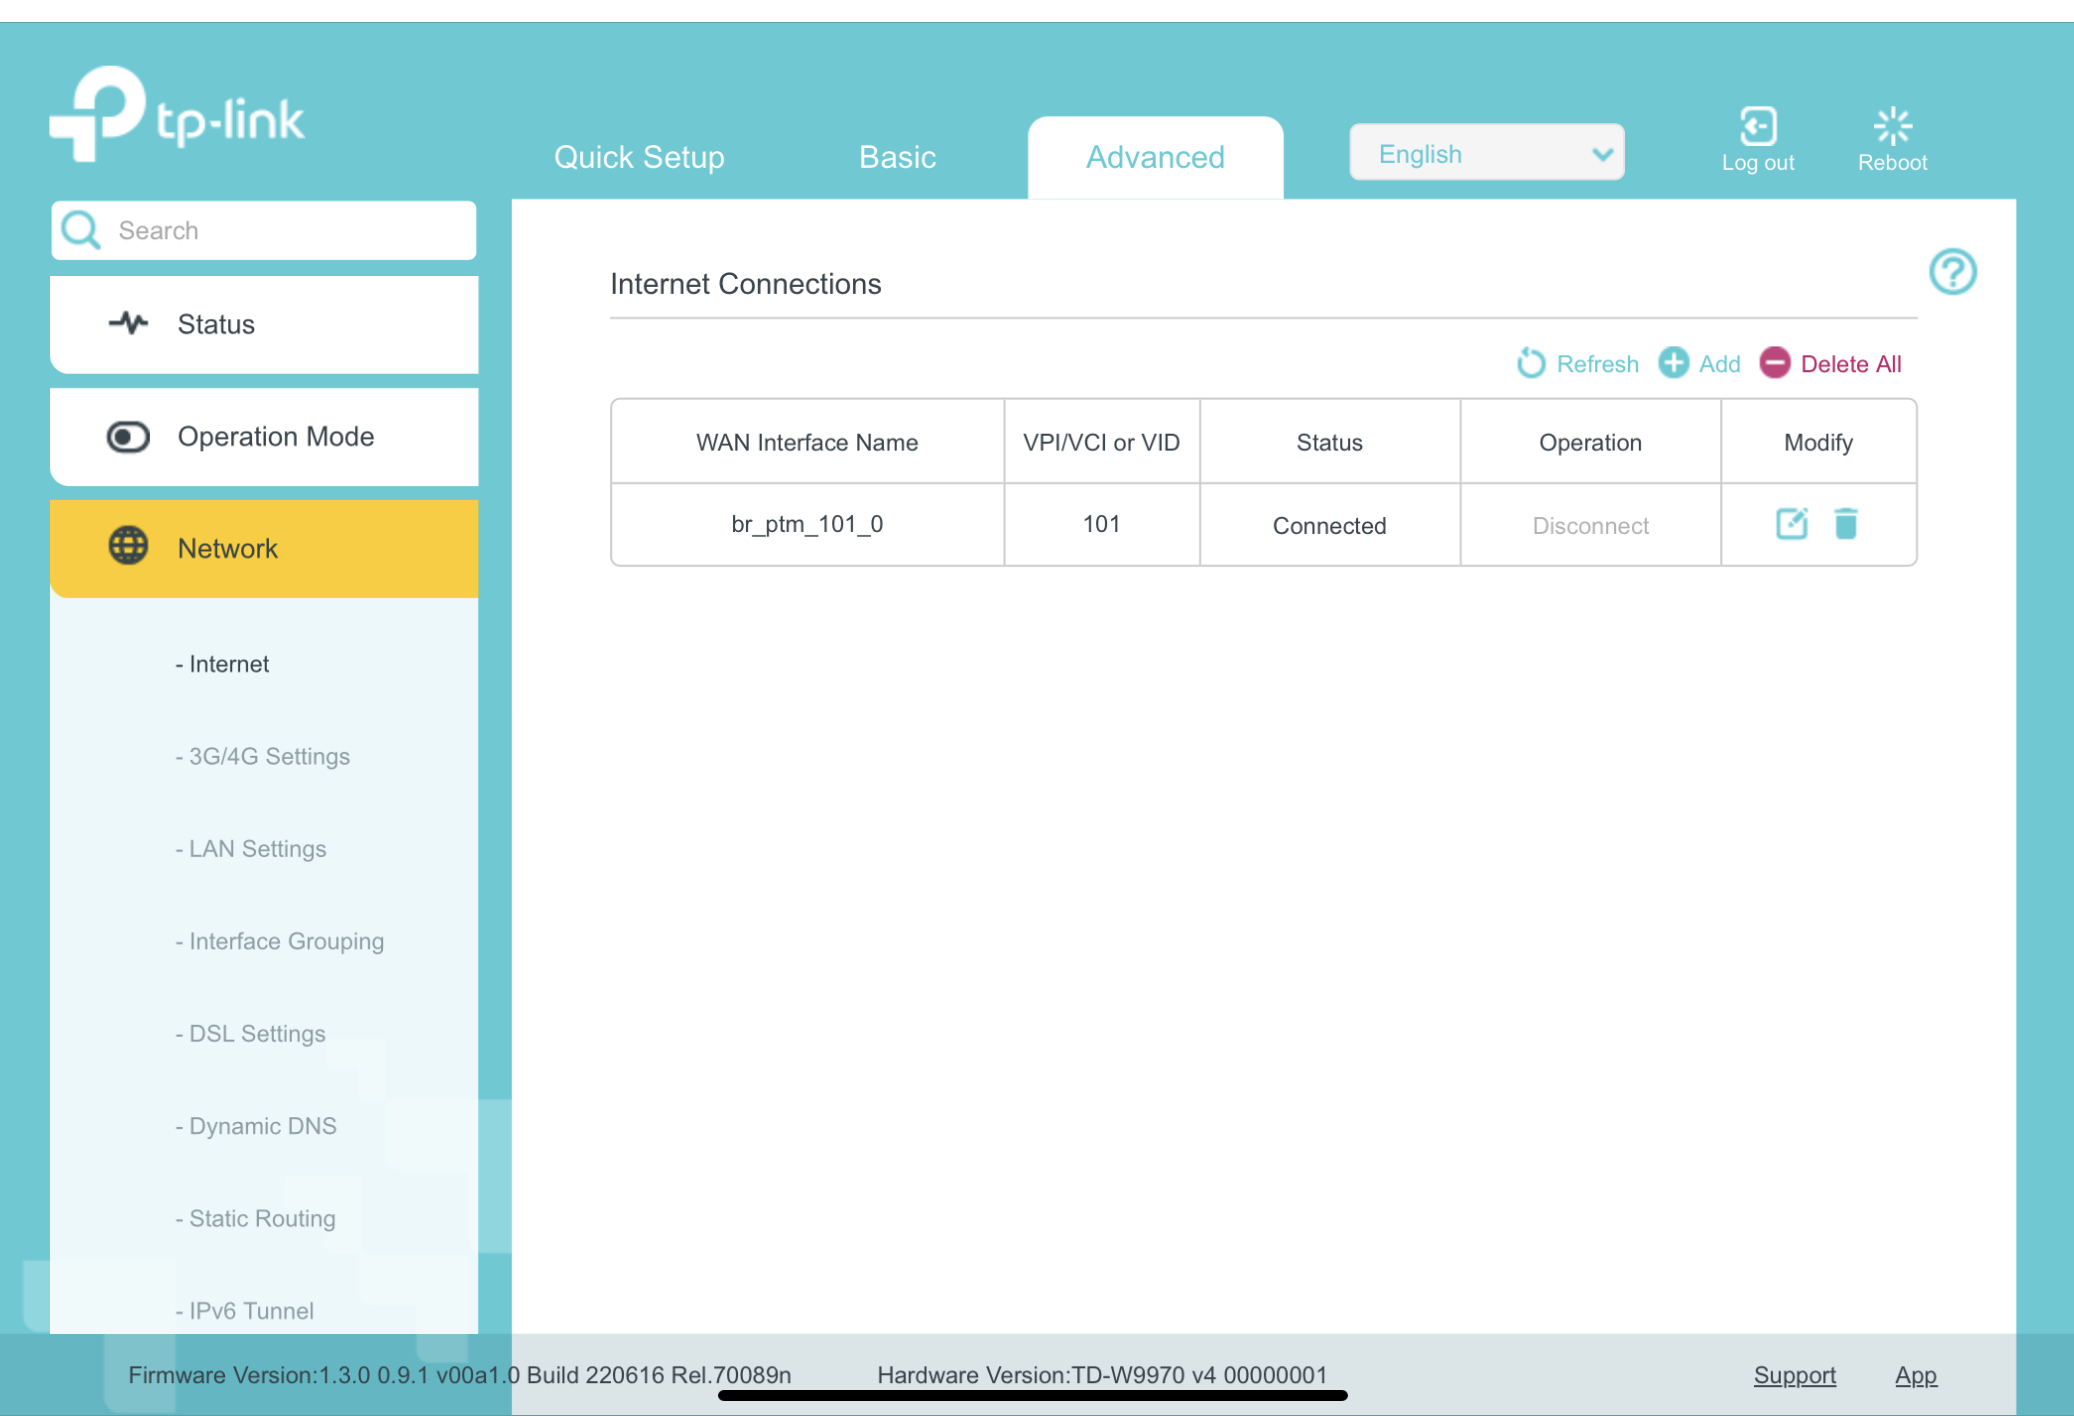Open the English language dropdown
2074x1416 pixels.
(x=1486, y=153)
